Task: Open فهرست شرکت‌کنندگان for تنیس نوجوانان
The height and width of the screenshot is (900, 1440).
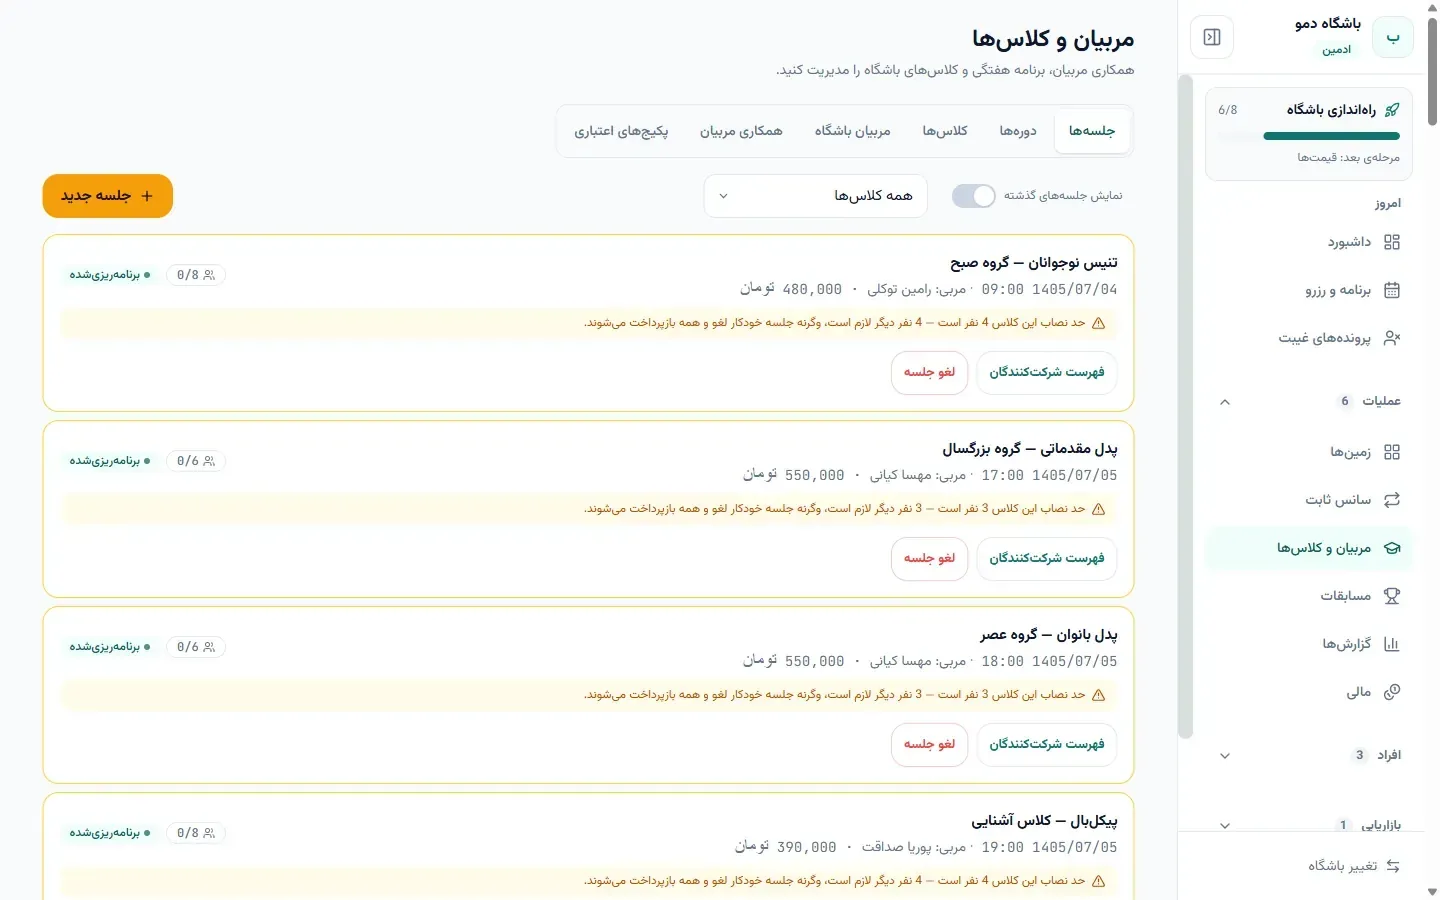Action: (x=1047, y=372)
